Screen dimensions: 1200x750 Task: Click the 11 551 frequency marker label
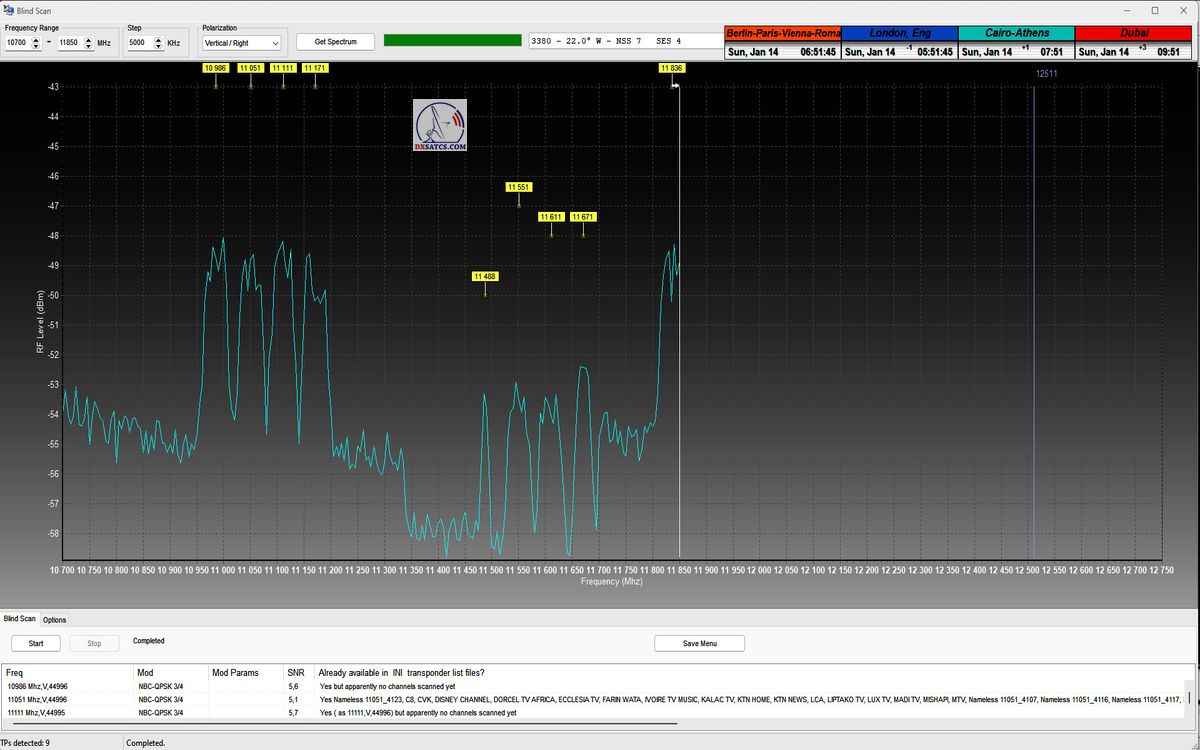(518, 187)
